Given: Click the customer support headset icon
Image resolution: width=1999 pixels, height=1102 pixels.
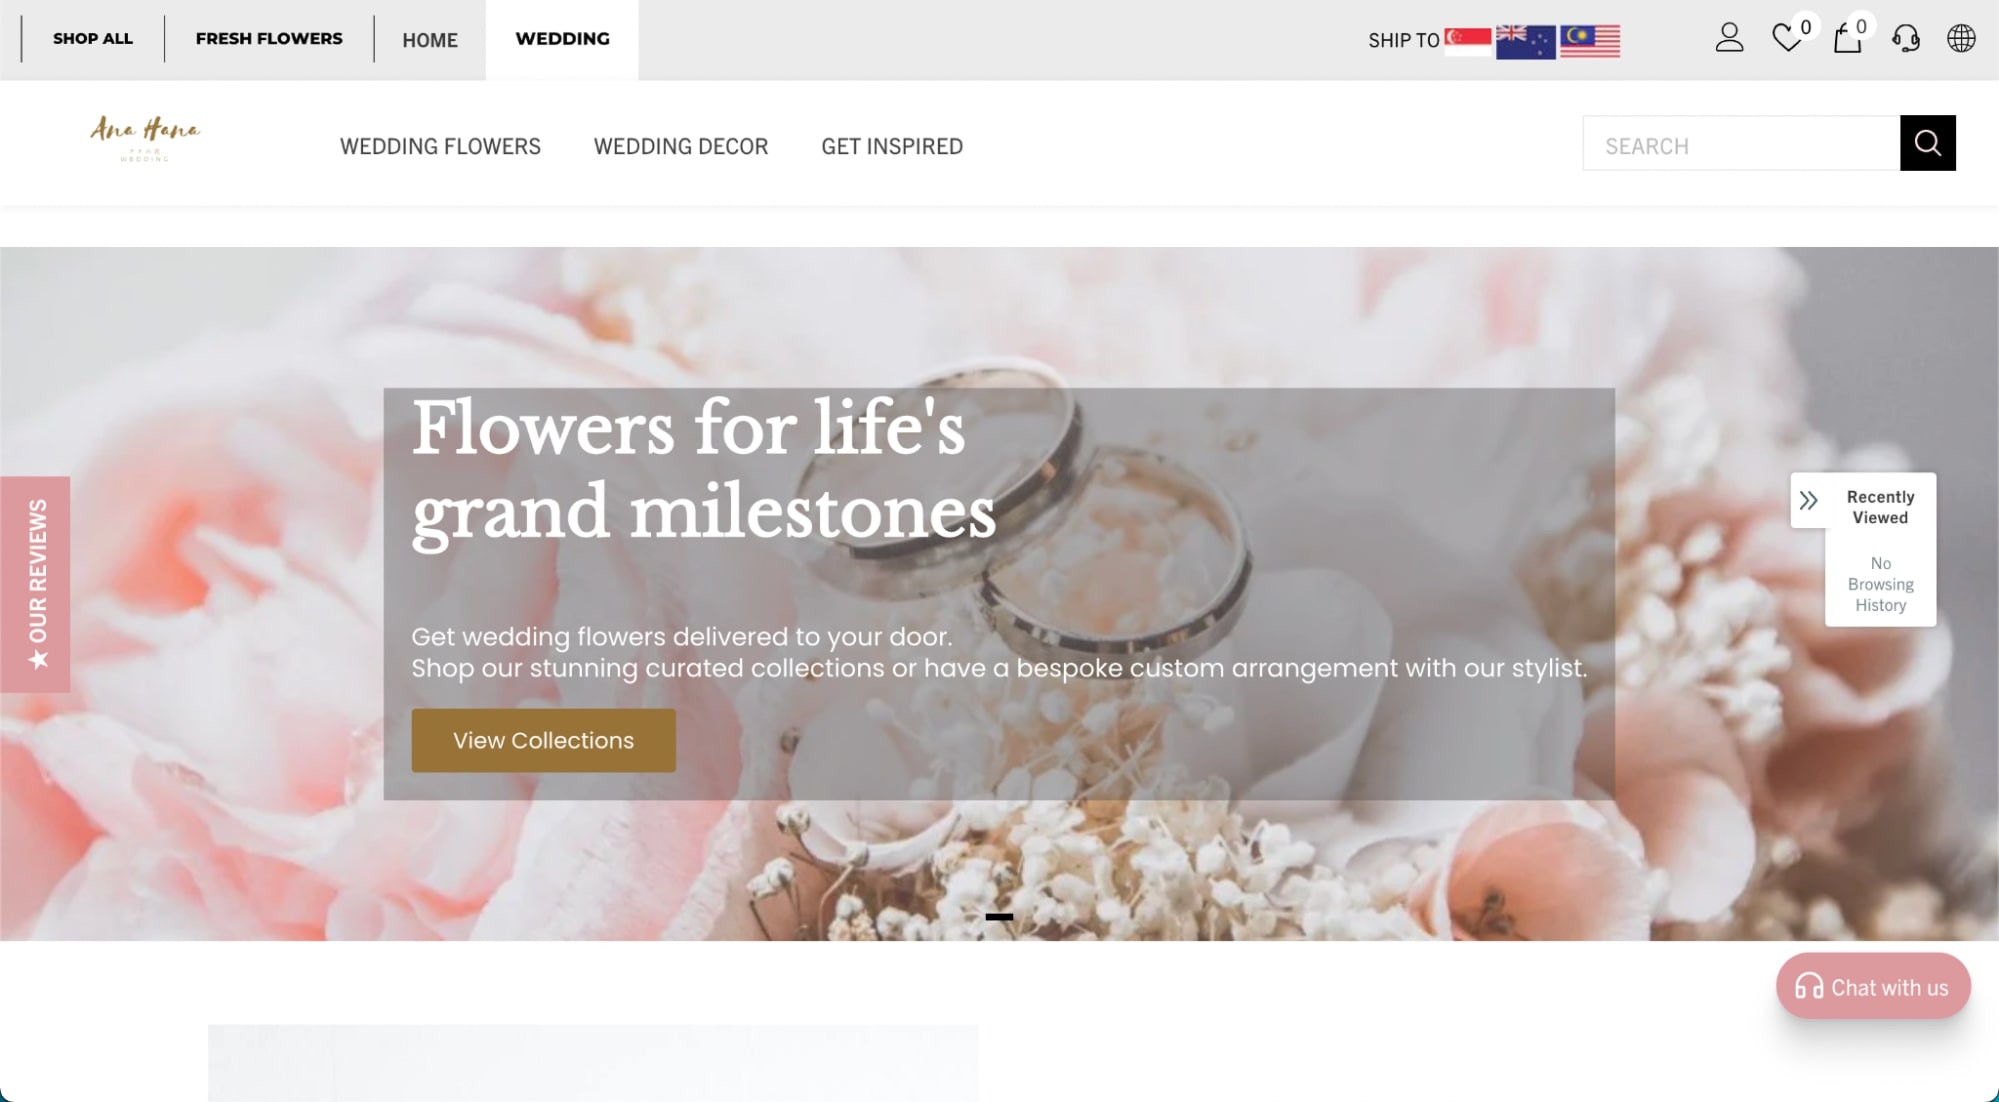Looking at the screenshot, I should click(1906, 39).
